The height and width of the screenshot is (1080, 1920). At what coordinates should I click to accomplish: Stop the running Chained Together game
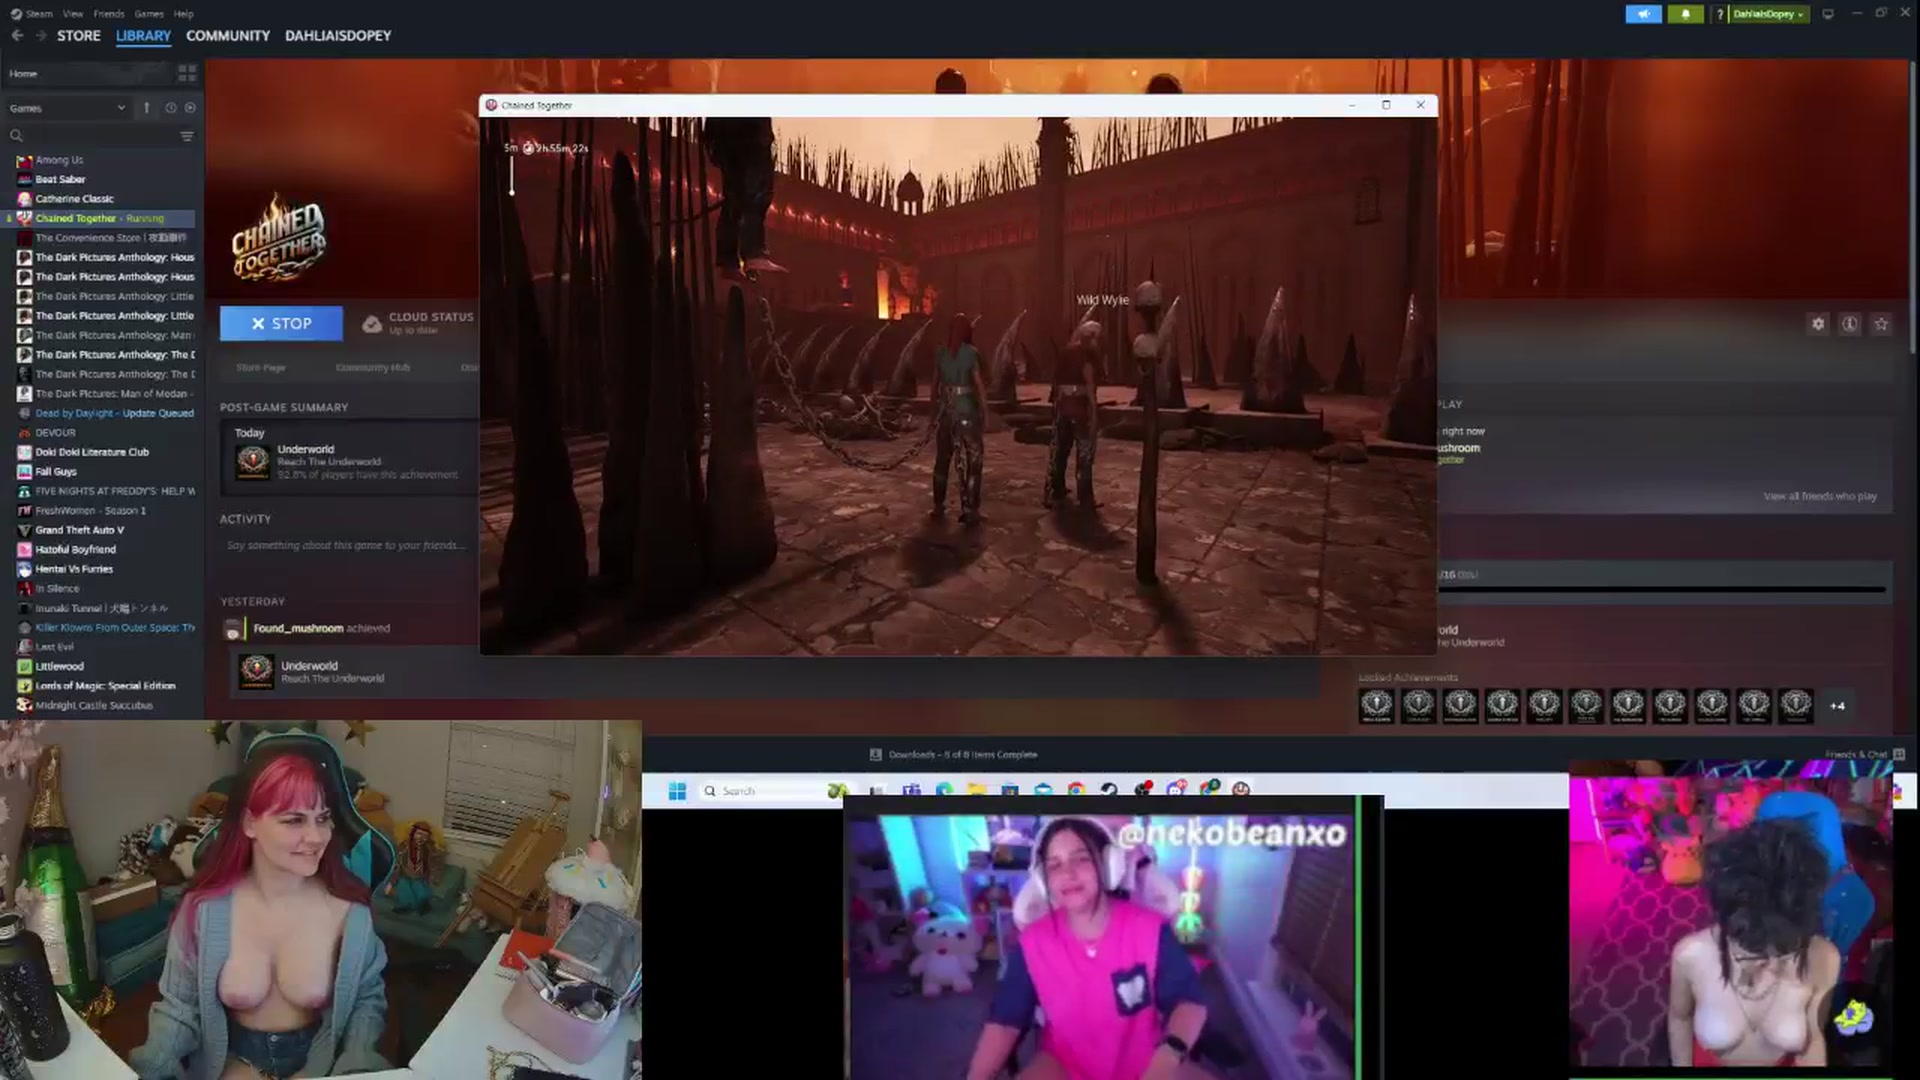tap(281, 324)
